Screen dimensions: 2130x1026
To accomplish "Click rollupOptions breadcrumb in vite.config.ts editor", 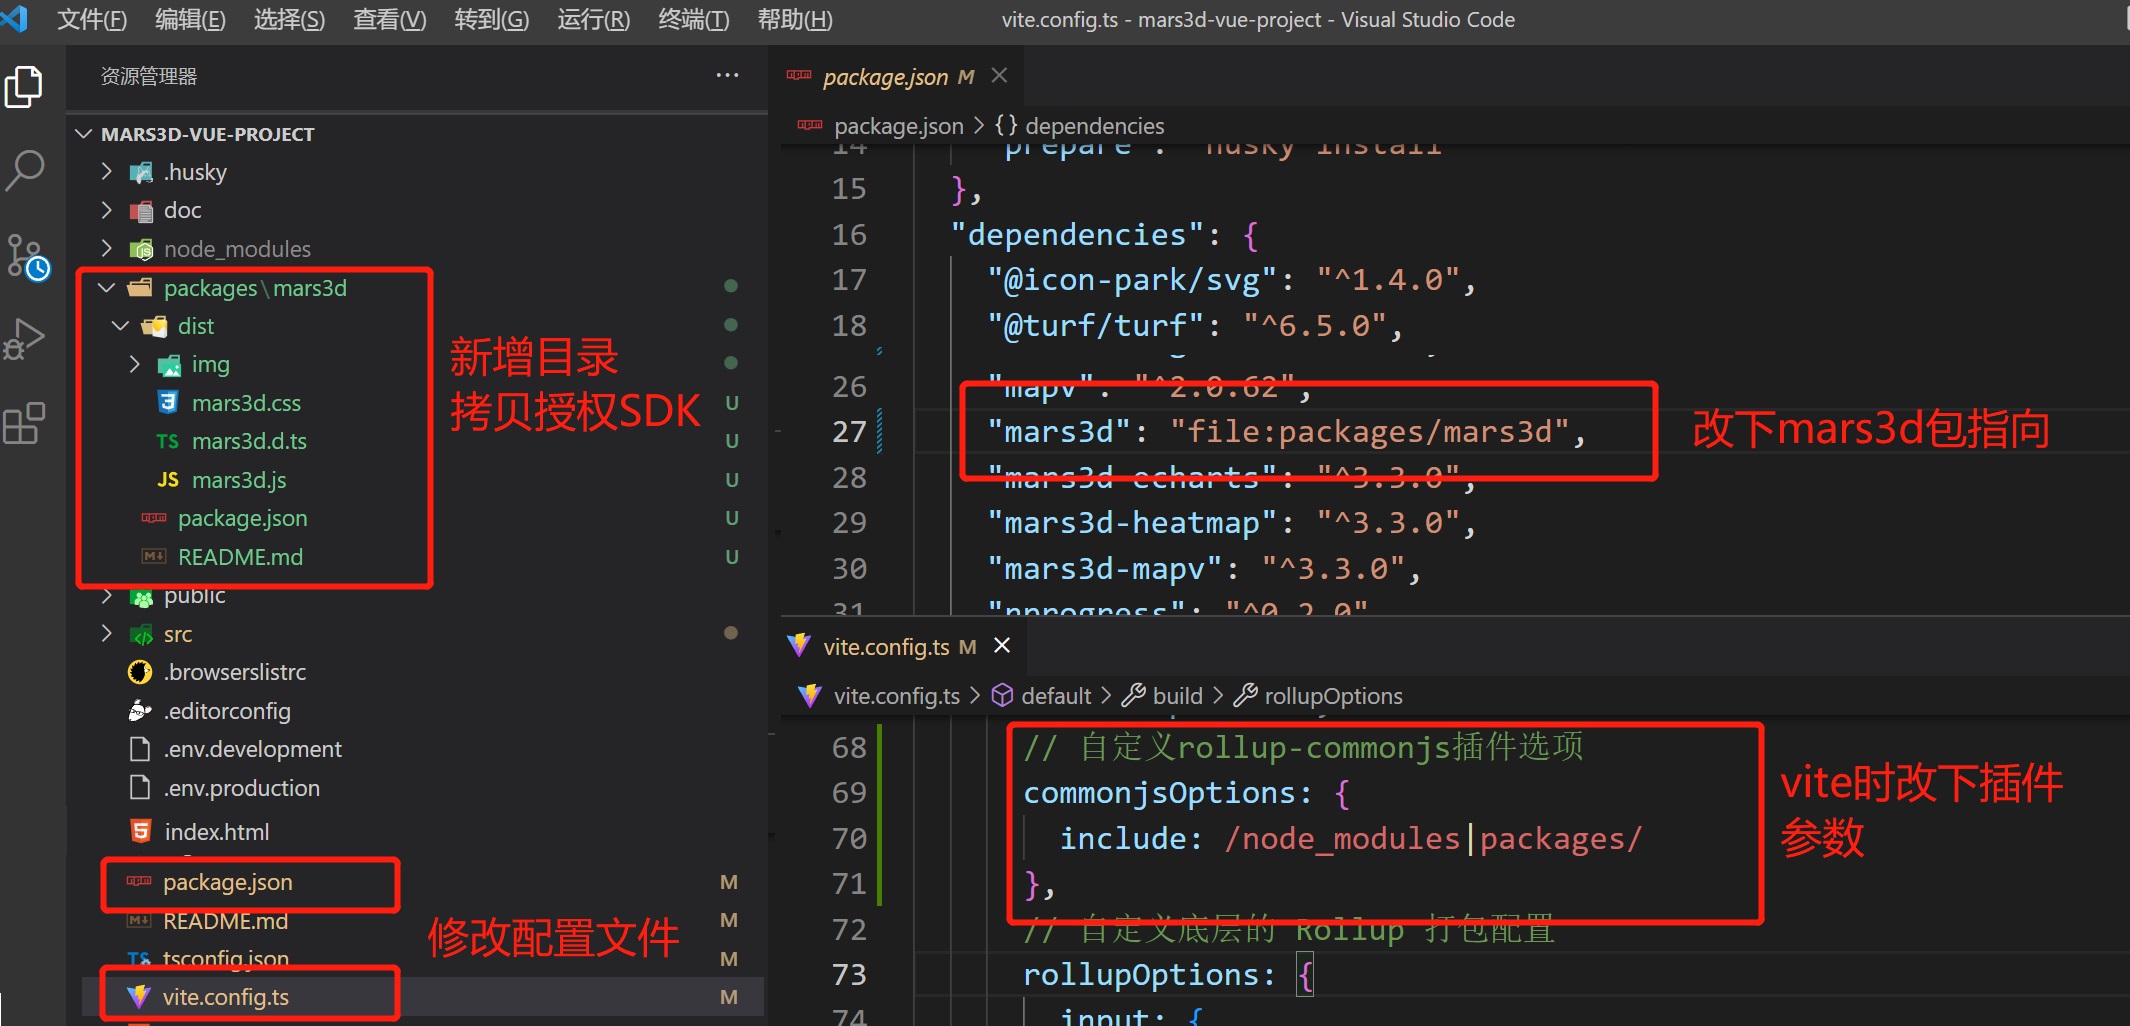I will tap(1333, 696).
